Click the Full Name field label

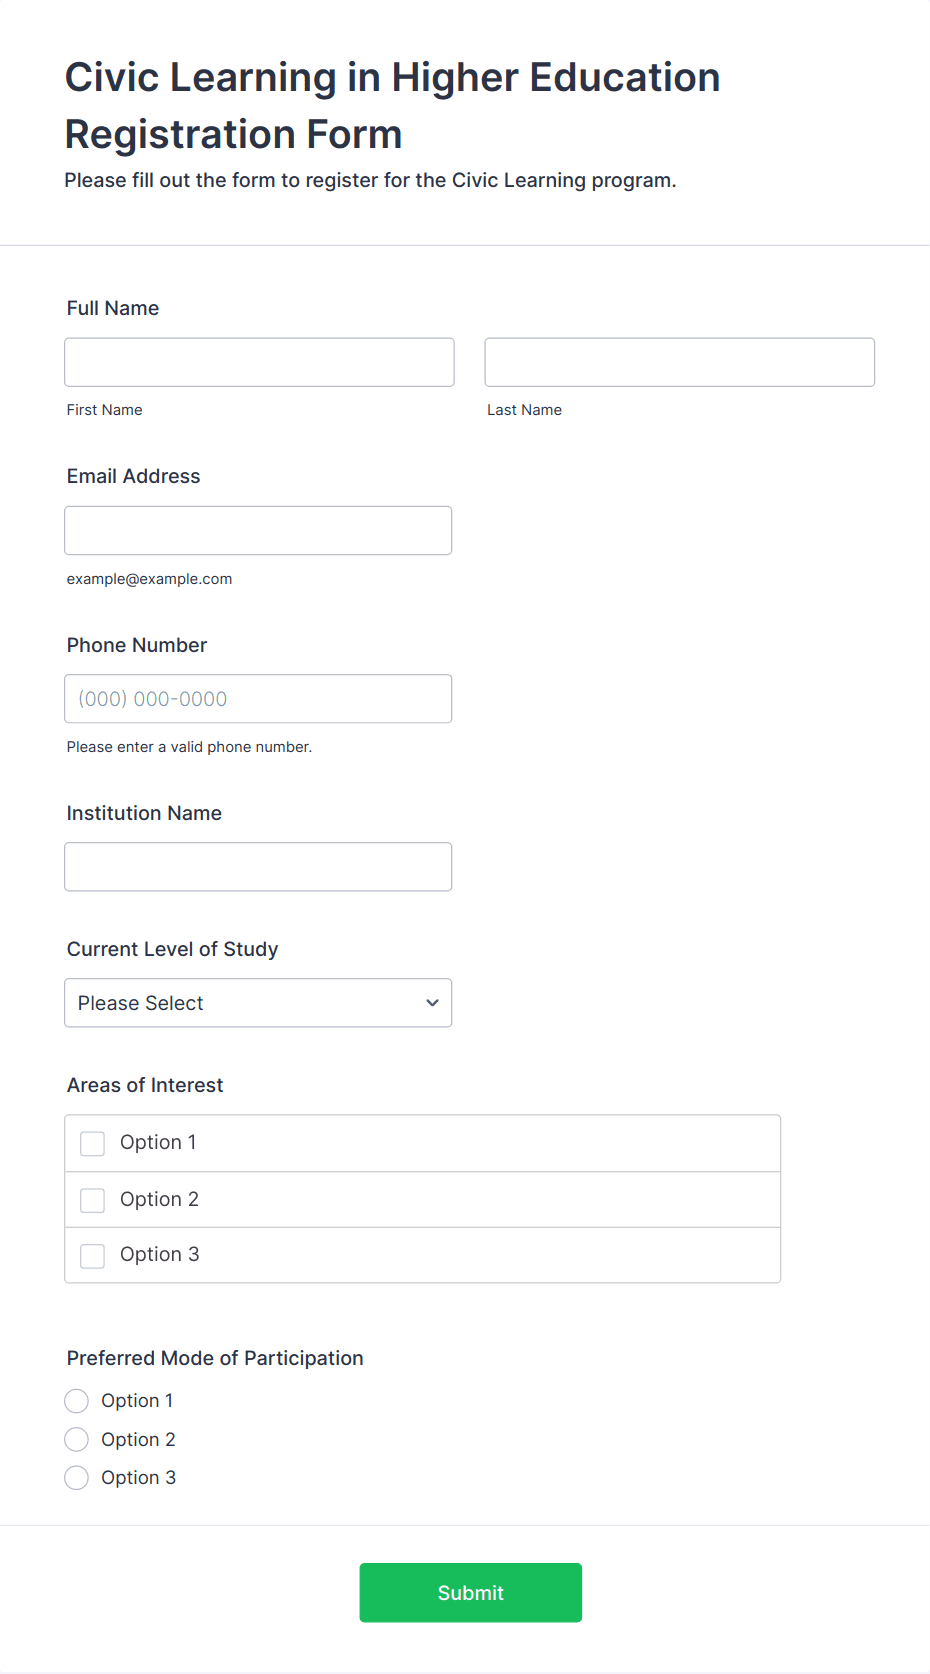tap(113, 308)
